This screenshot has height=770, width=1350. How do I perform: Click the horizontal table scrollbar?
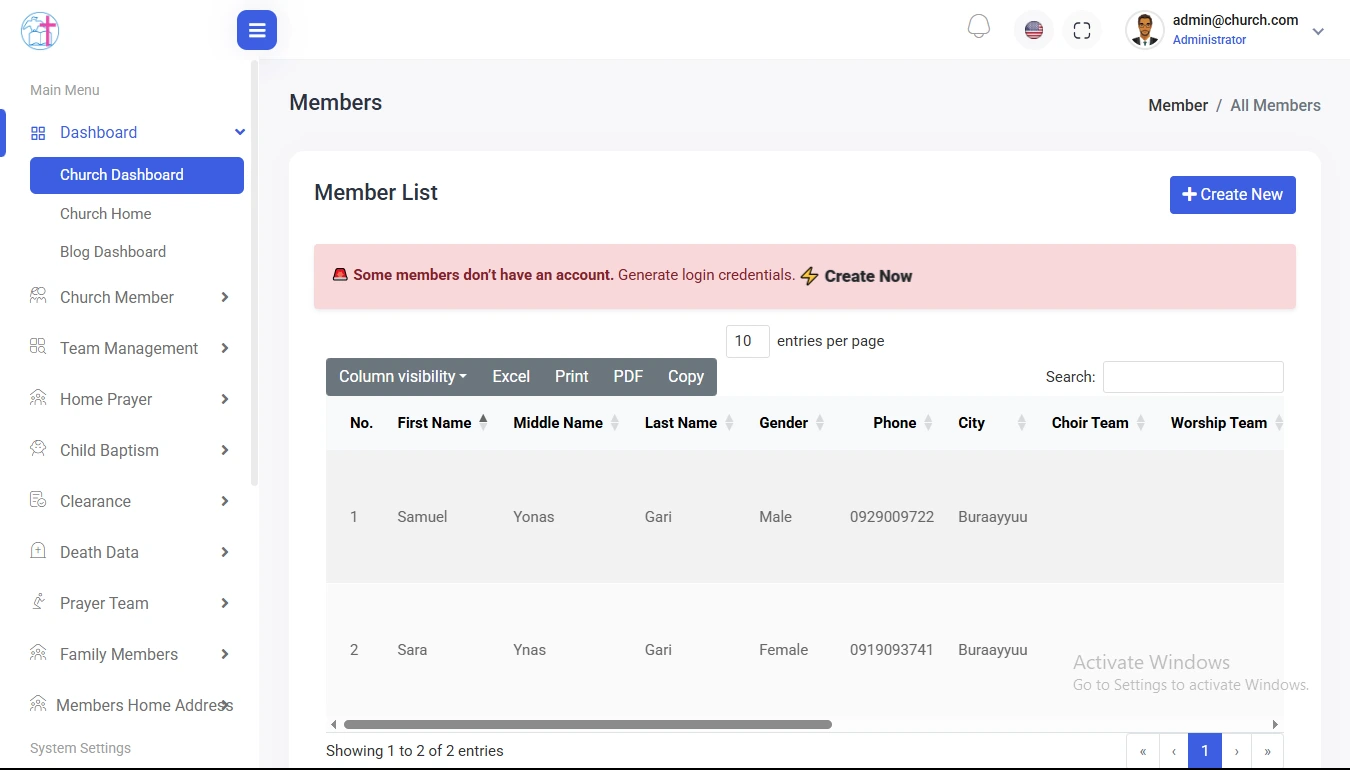(587, 724)
